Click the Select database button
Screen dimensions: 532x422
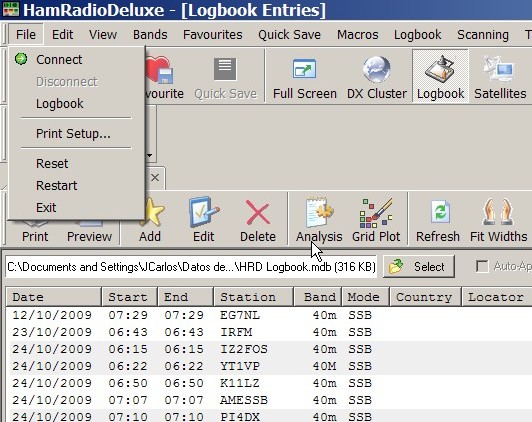[419, 267]
